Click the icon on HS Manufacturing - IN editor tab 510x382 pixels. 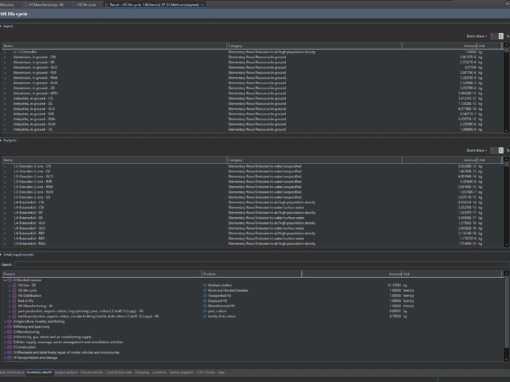(x=25, y=5)
